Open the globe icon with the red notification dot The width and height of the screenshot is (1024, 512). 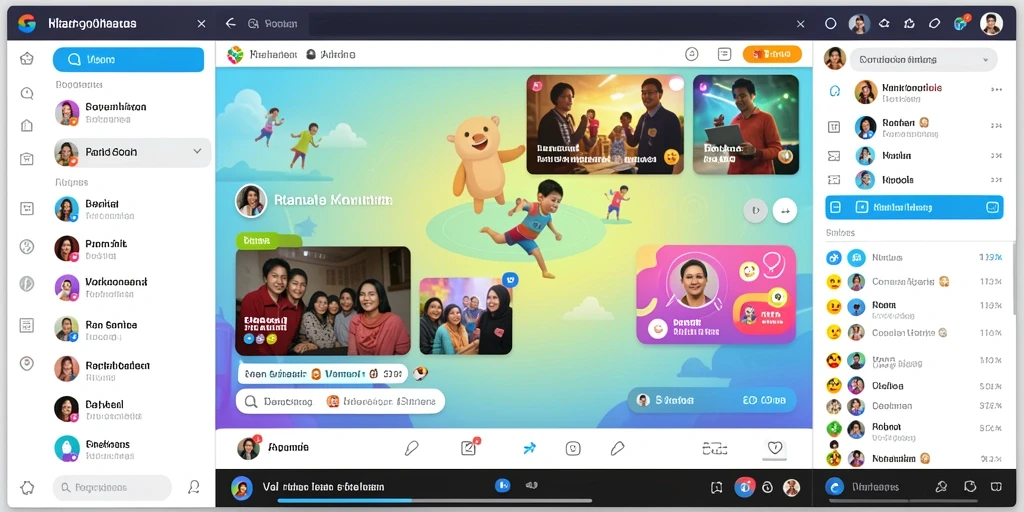point(961,24)
